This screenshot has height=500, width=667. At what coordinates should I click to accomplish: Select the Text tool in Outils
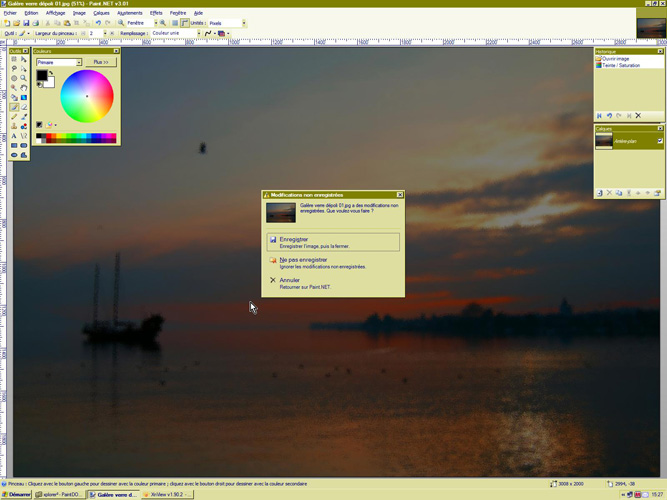14,136
